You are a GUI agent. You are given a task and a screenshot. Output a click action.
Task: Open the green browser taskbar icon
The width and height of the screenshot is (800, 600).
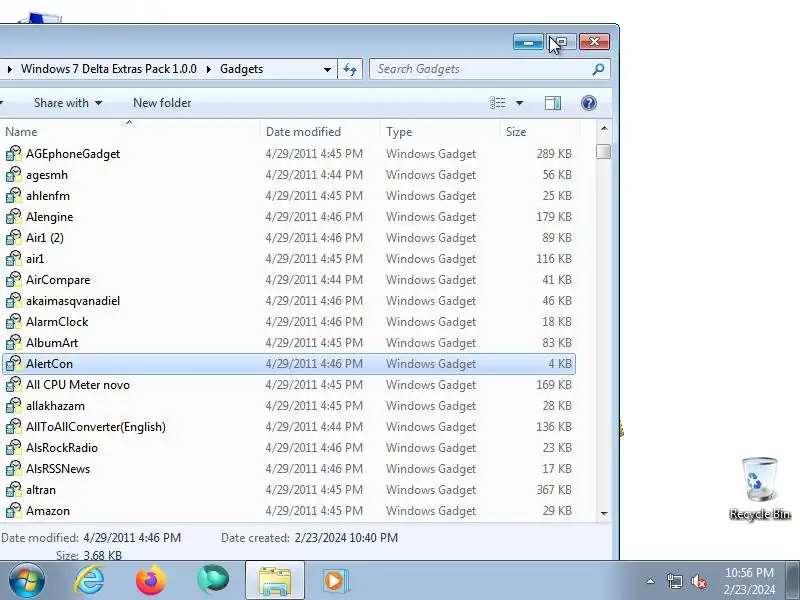coord(213,580)
